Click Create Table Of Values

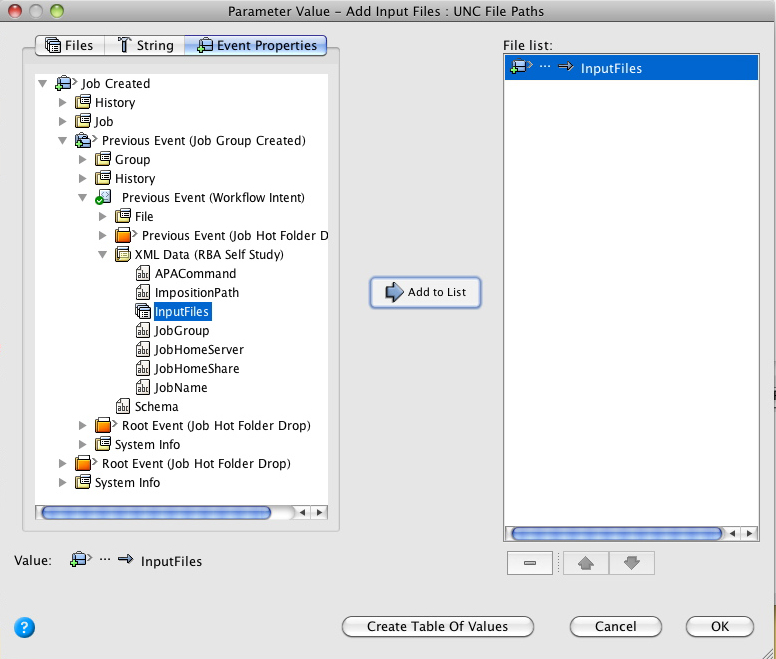tap(437, 626)
